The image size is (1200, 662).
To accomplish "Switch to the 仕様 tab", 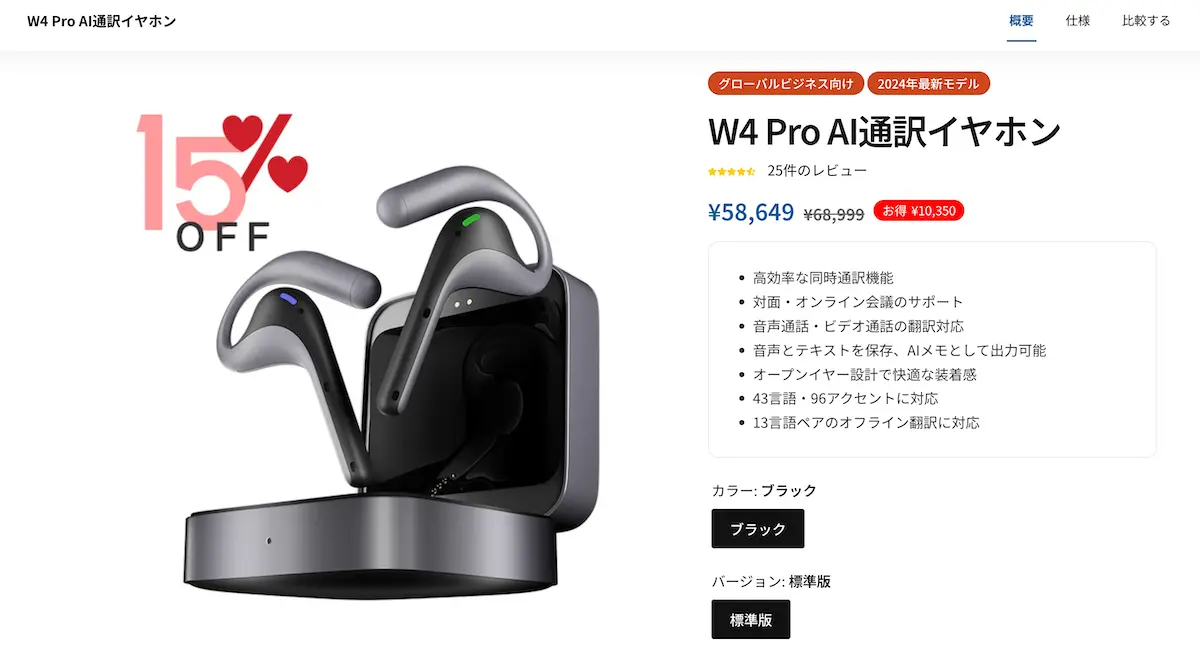I will click(x=1077, y=21).
